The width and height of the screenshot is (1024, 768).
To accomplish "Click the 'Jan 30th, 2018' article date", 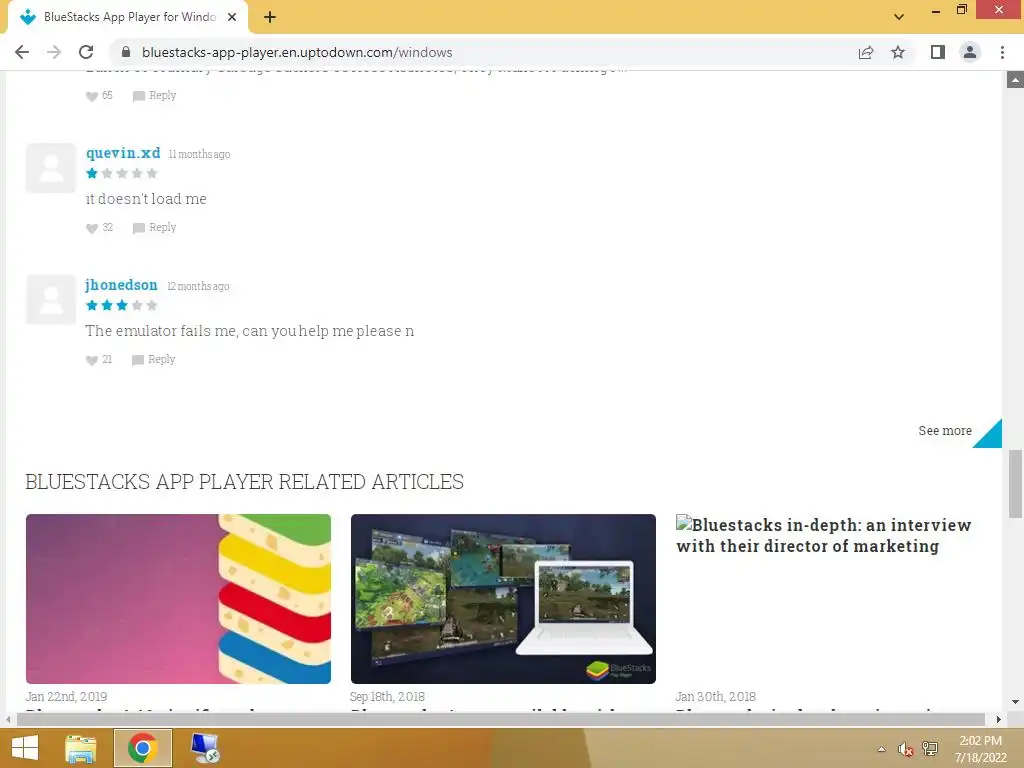I will pyautogui.click(x=715, y=697).
